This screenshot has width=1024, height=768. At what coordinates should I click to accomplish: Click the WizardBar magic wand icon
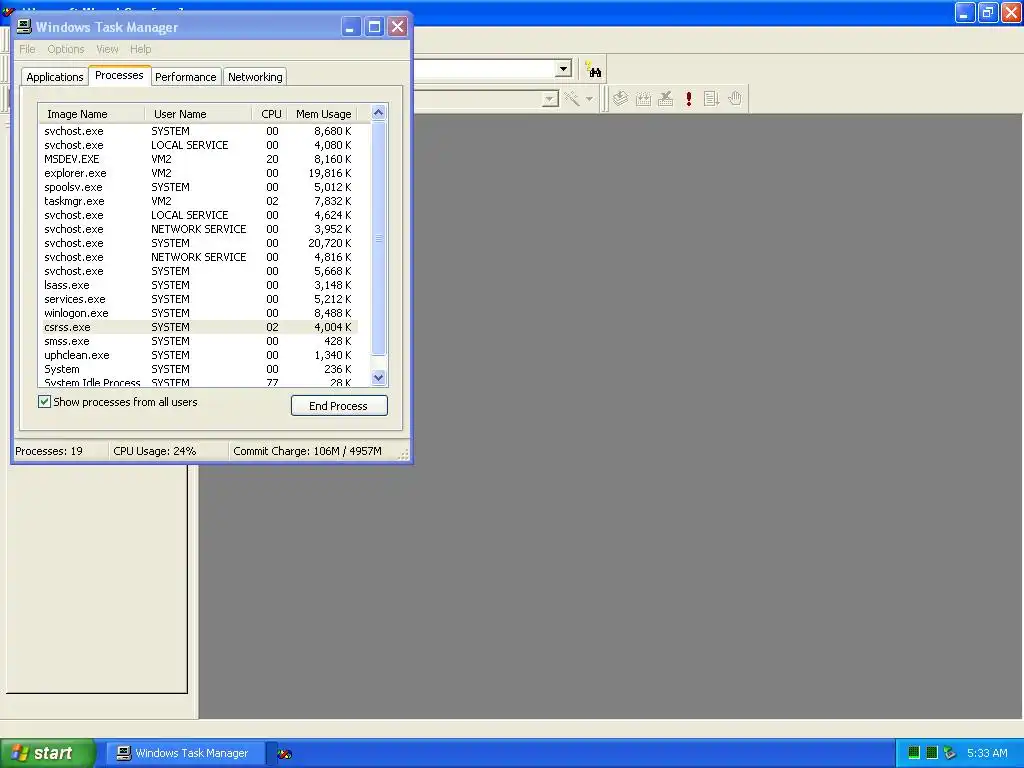[571, 99]
